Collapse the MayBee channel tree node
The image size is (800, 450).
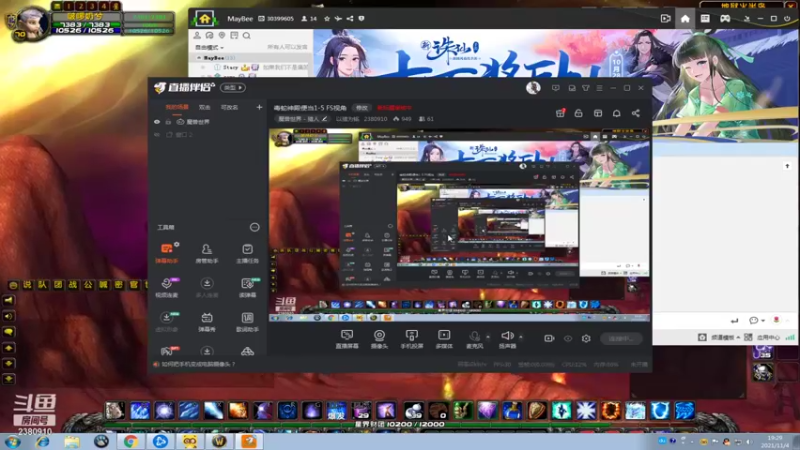pyautogui.click(x=199, y=58)
